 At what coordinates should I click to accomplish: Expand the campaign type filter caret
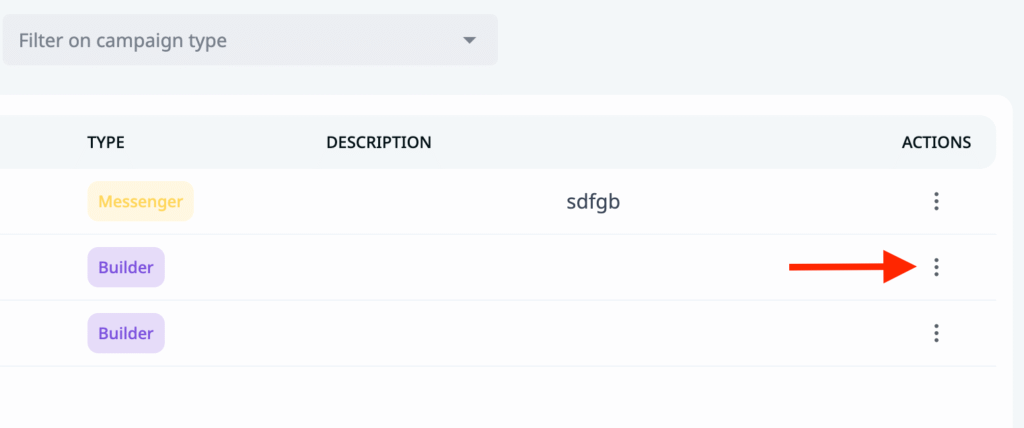[x=469, y=41]
